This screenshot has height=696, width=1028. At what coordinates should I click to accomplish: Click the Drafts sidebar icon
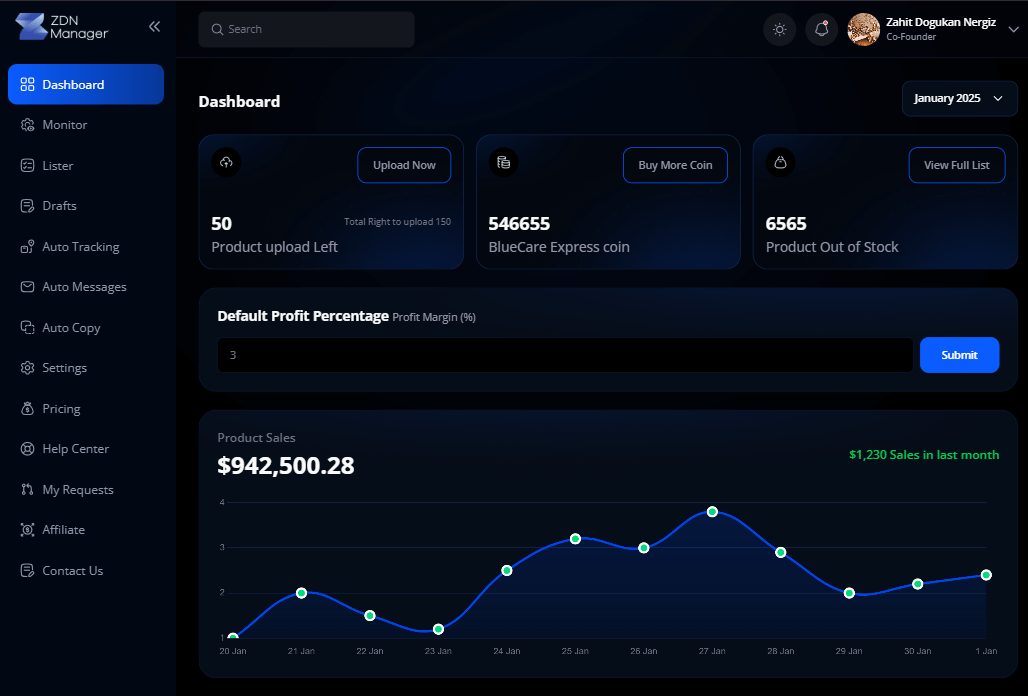pos(28,206)
